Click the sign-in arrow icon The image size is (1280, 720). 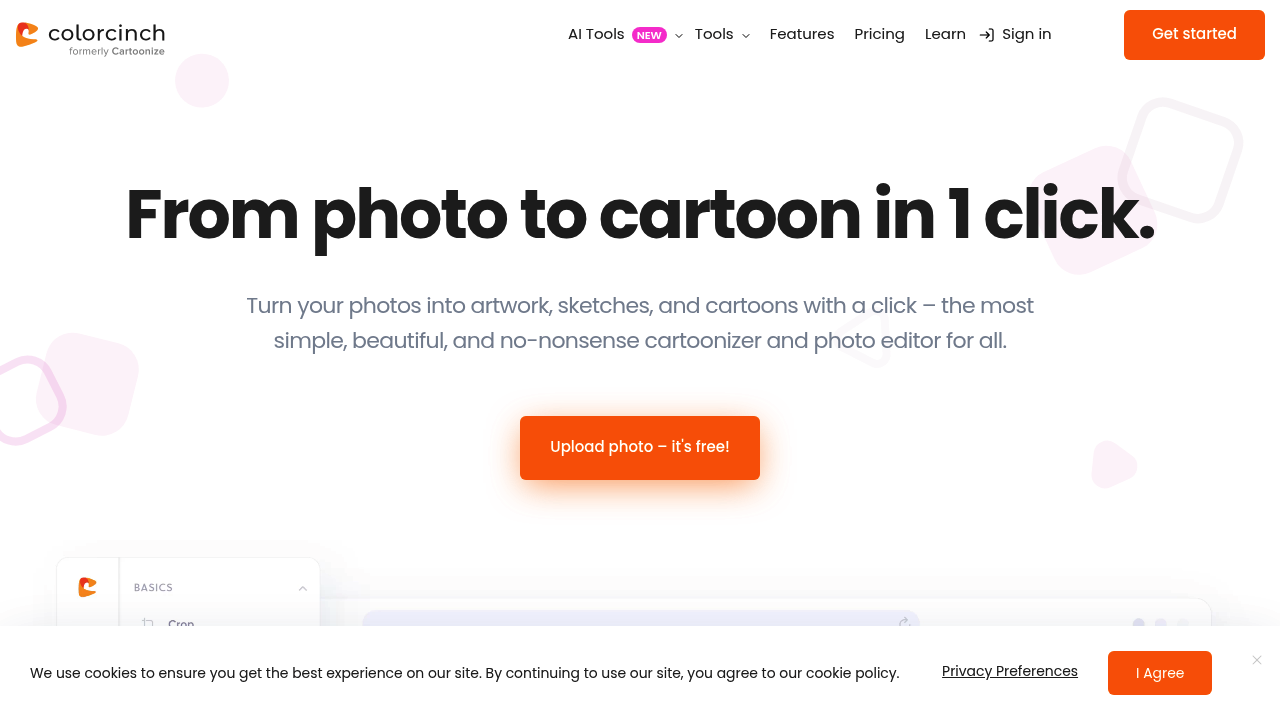[x=987, y=35]
